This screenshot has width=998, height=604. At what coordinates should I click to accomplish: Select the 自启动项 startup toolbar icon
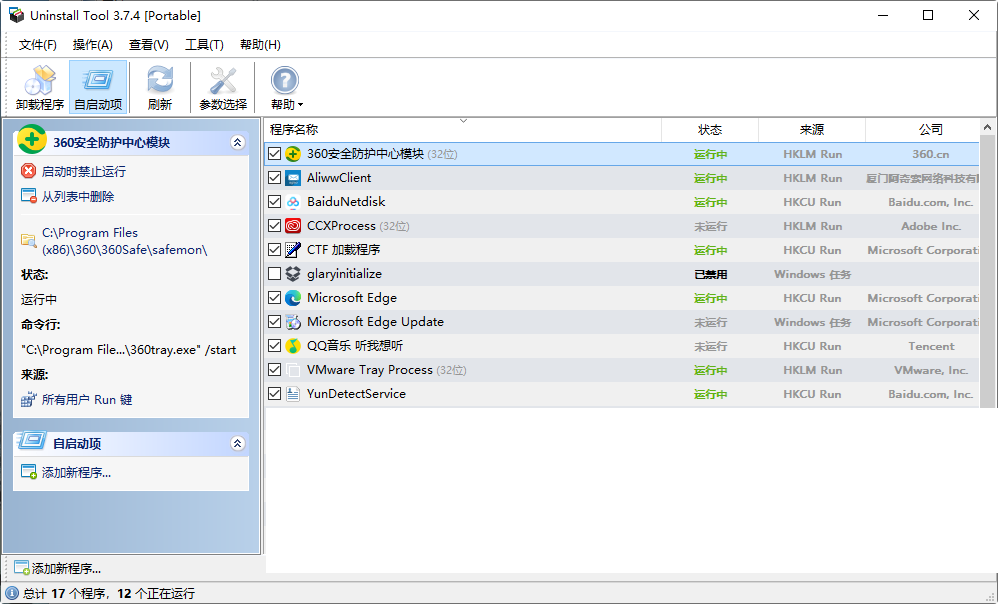point(98,81)
